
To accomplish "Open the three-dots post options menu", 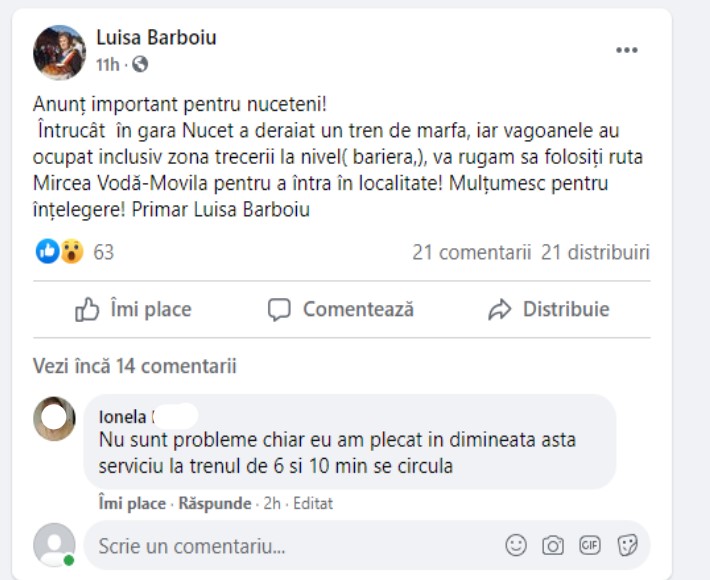I will tap(626, 51).
